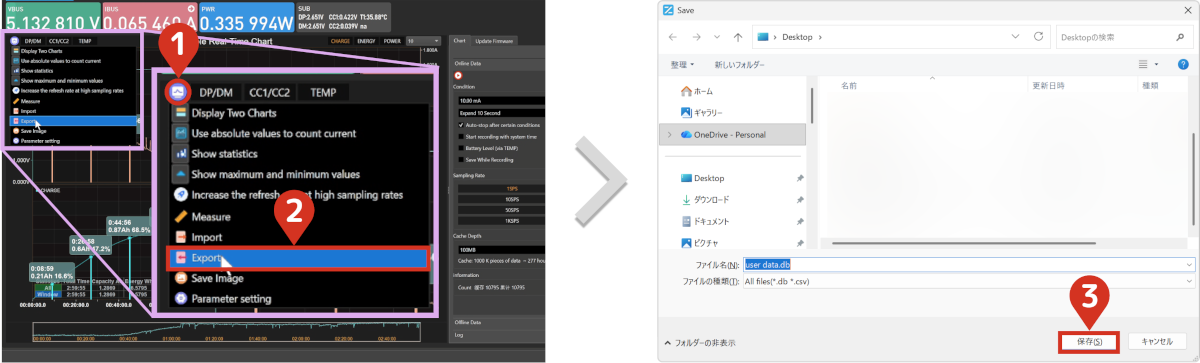Click the 保存(S) save button
The image size is (1200, 363).
click(1089, 341)
